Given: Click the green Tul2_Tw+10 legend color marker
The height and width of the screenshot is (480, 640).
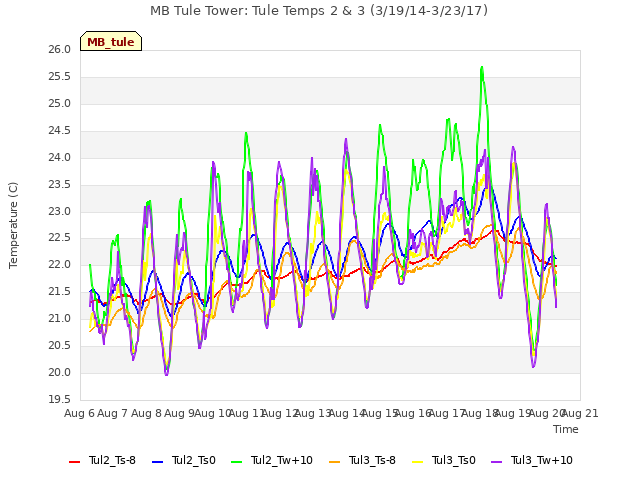Looking at the screenshot, I should pos(237,462).
